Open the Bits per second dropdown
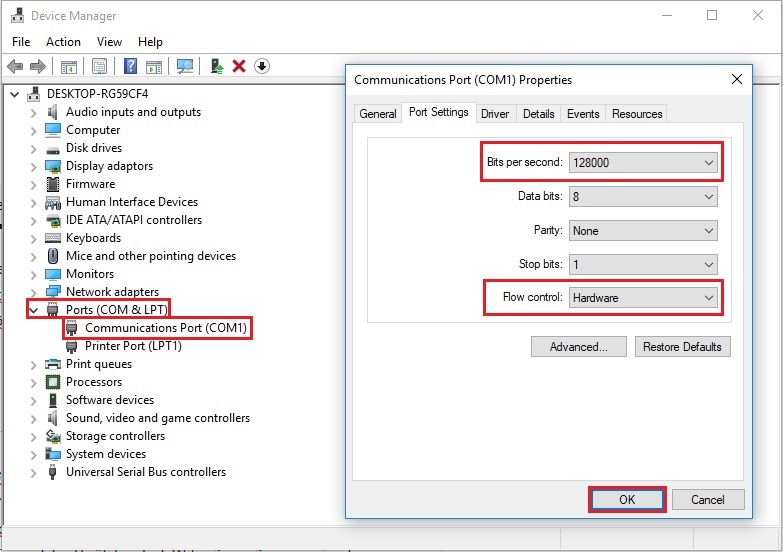783x552 pixels. coord(643,163)
